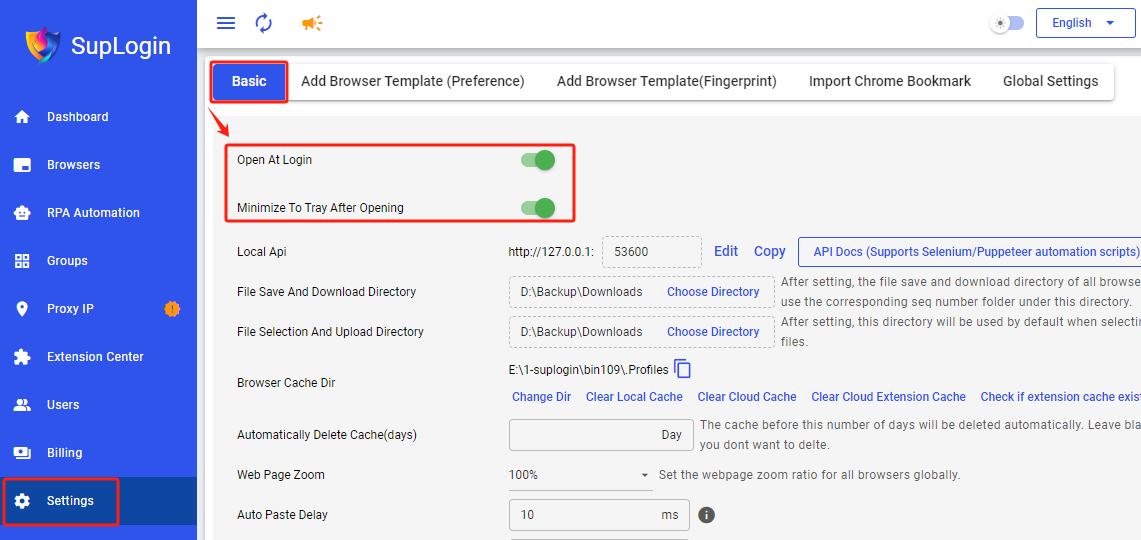
Task: Click the refresh icon in top bar
Action: coord(264,23)
